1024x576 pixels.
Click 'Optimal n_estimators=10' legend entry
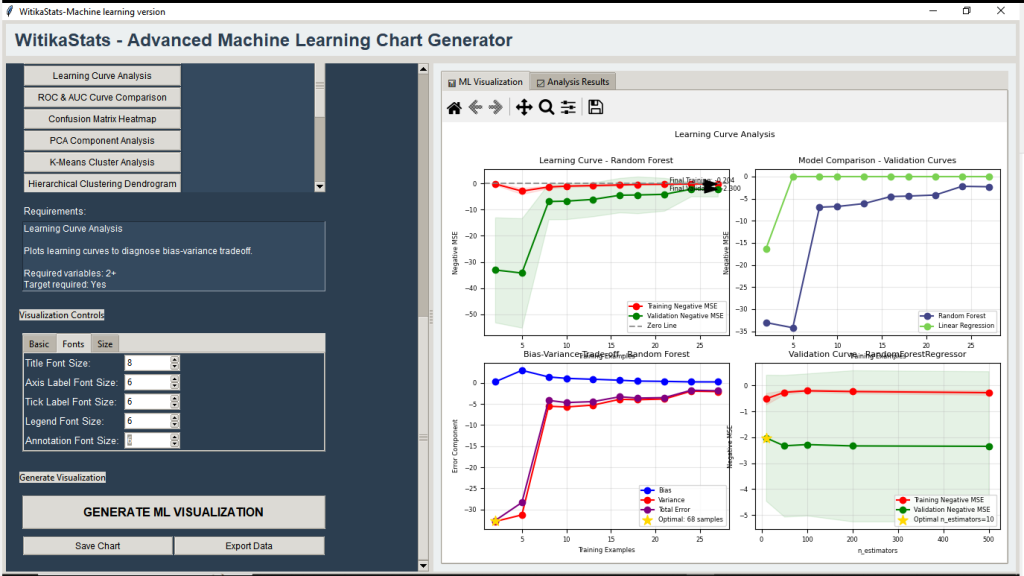(946, 520)
